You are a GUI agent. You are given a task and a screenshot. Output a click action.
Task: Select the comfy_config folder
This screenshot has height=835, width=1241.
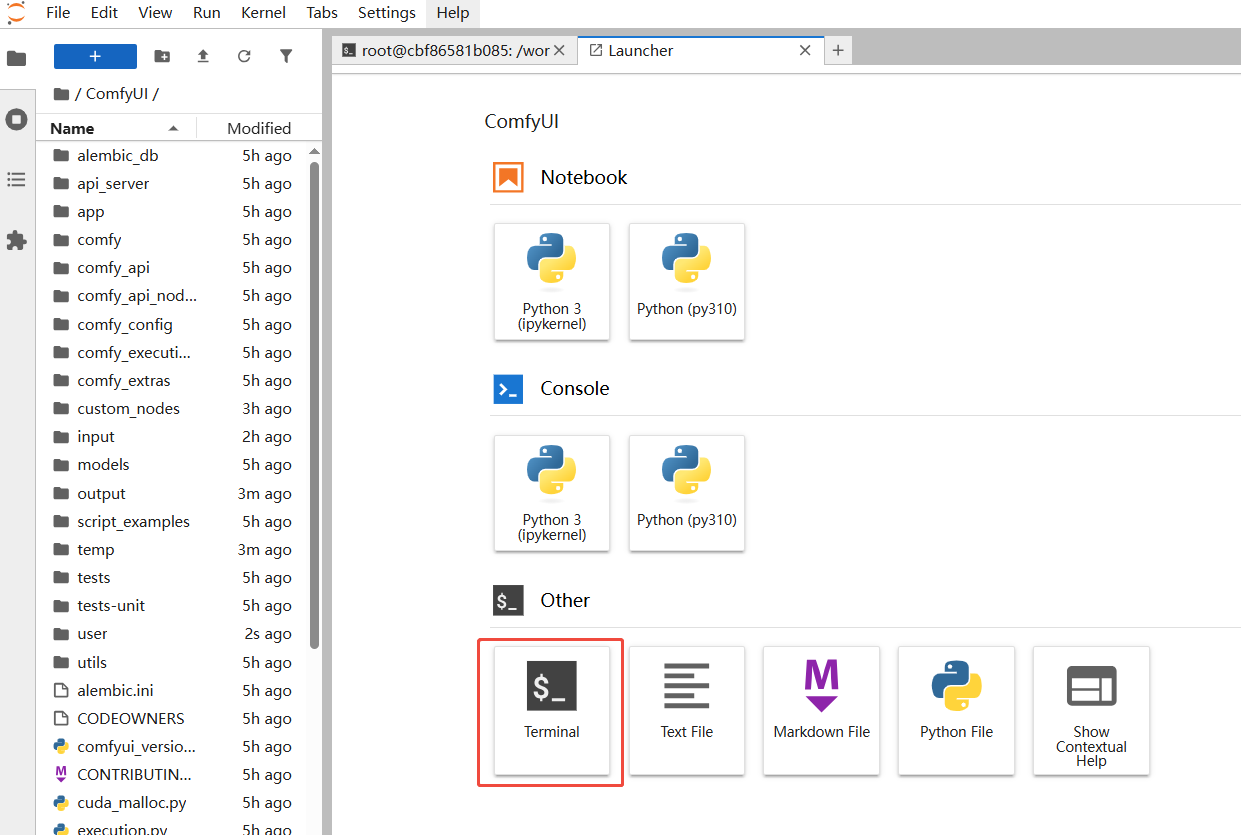point(172,325)
